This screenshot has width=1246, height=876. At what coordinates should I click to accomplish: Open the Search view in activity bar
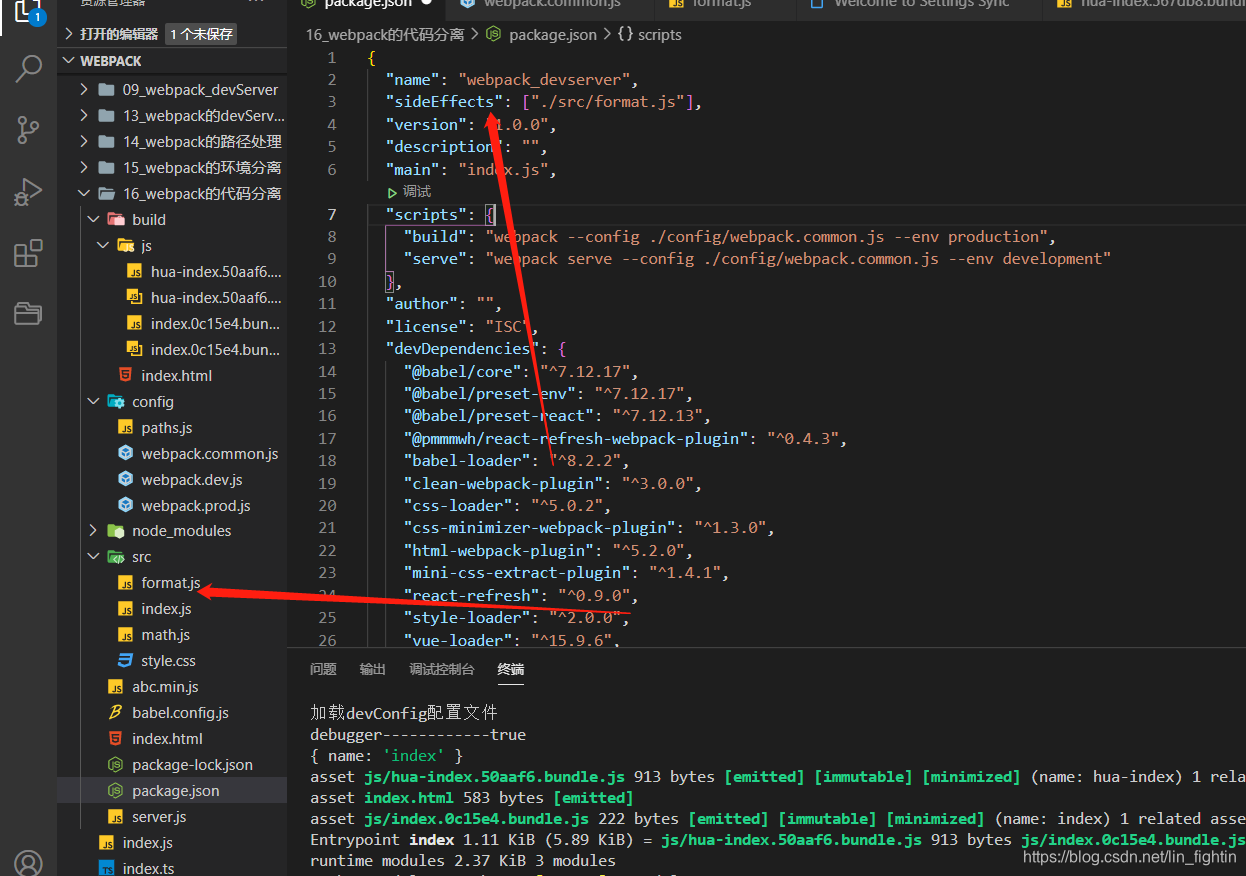click(x=28, y=69)
